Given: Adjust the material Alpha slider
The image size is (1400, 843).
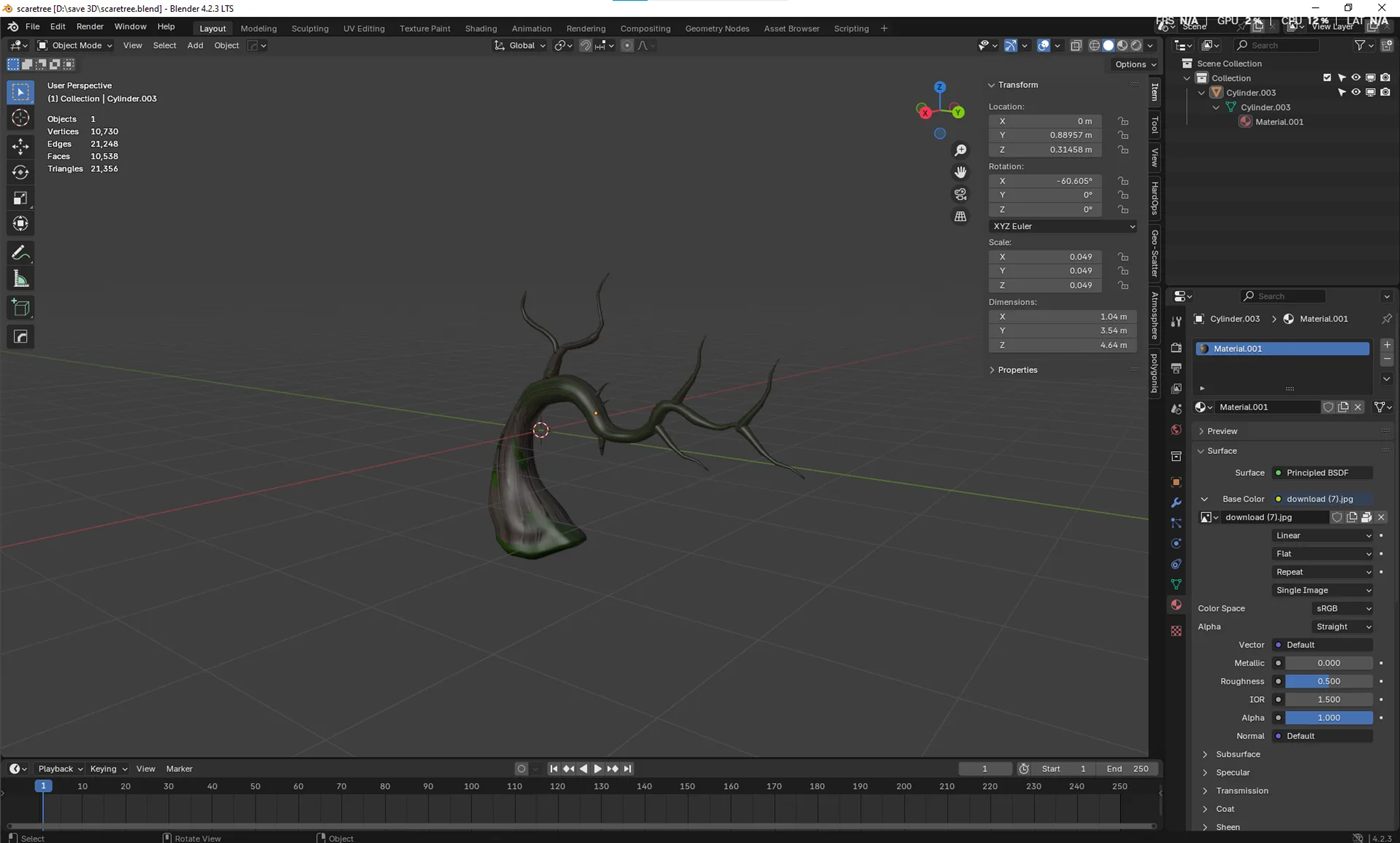Looking at the screenshot, I should pos(1328,718).
